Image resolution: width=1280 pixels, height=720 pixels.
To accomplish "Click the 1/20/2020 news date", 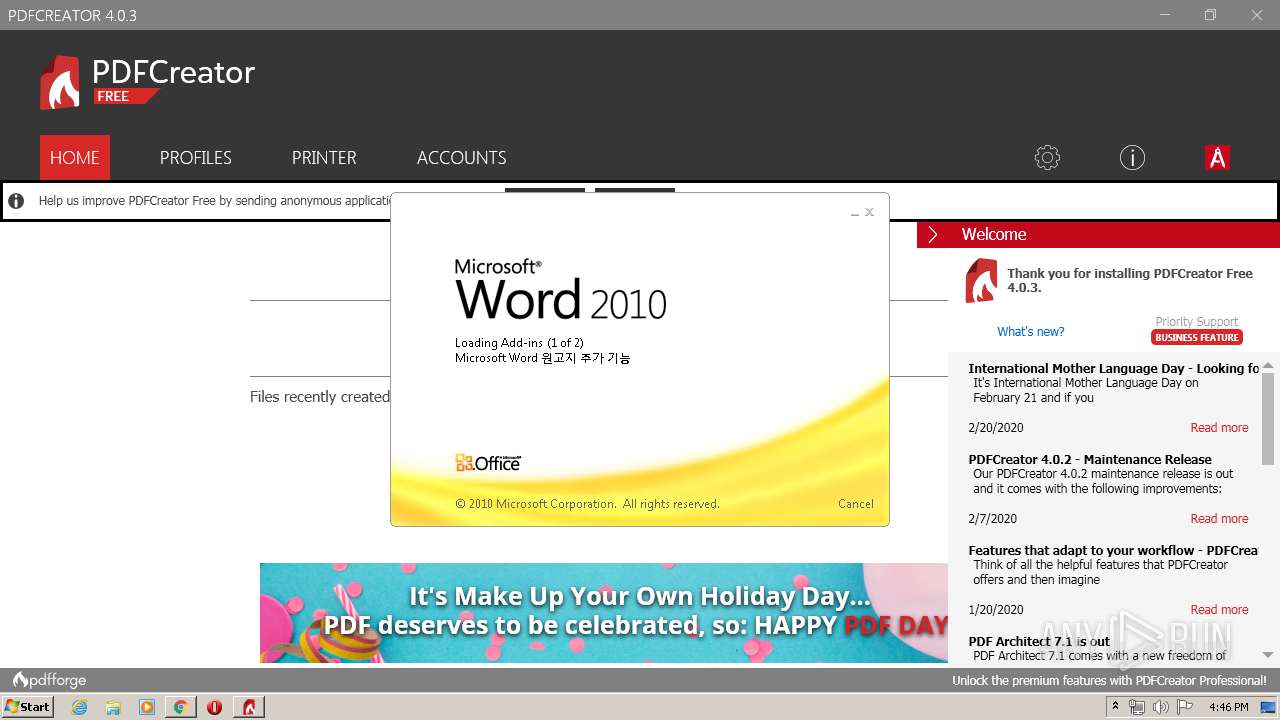I will tap(996, 610).
